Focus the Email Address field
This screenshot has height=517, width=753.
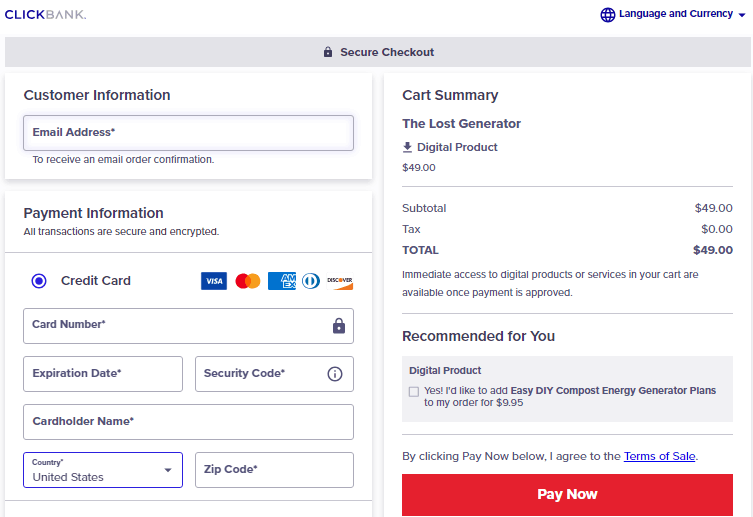point(188,133)
